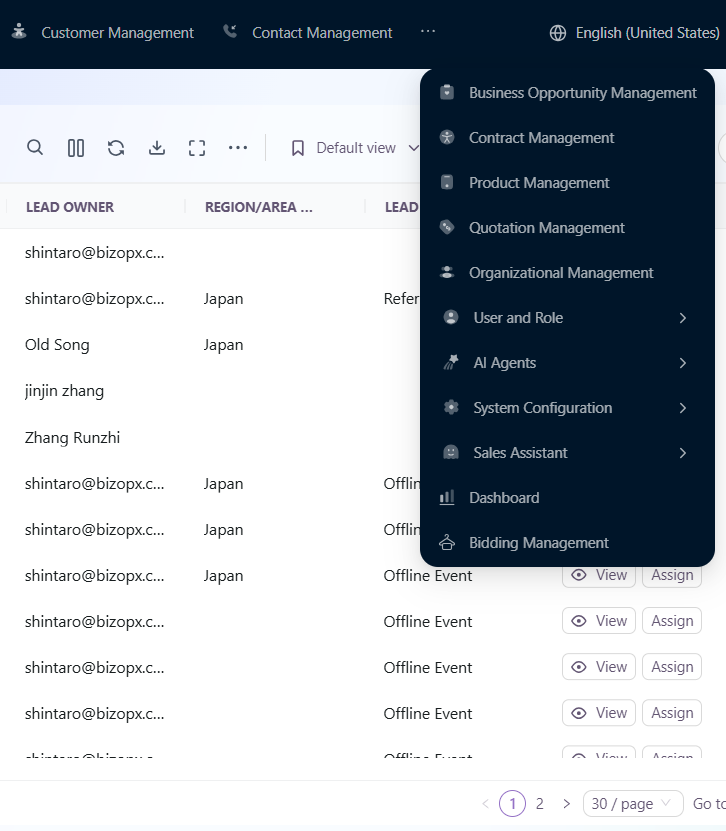
Task: Open the search icon in the toolbar
Action: pyautogui.click(x=35, y=147)
